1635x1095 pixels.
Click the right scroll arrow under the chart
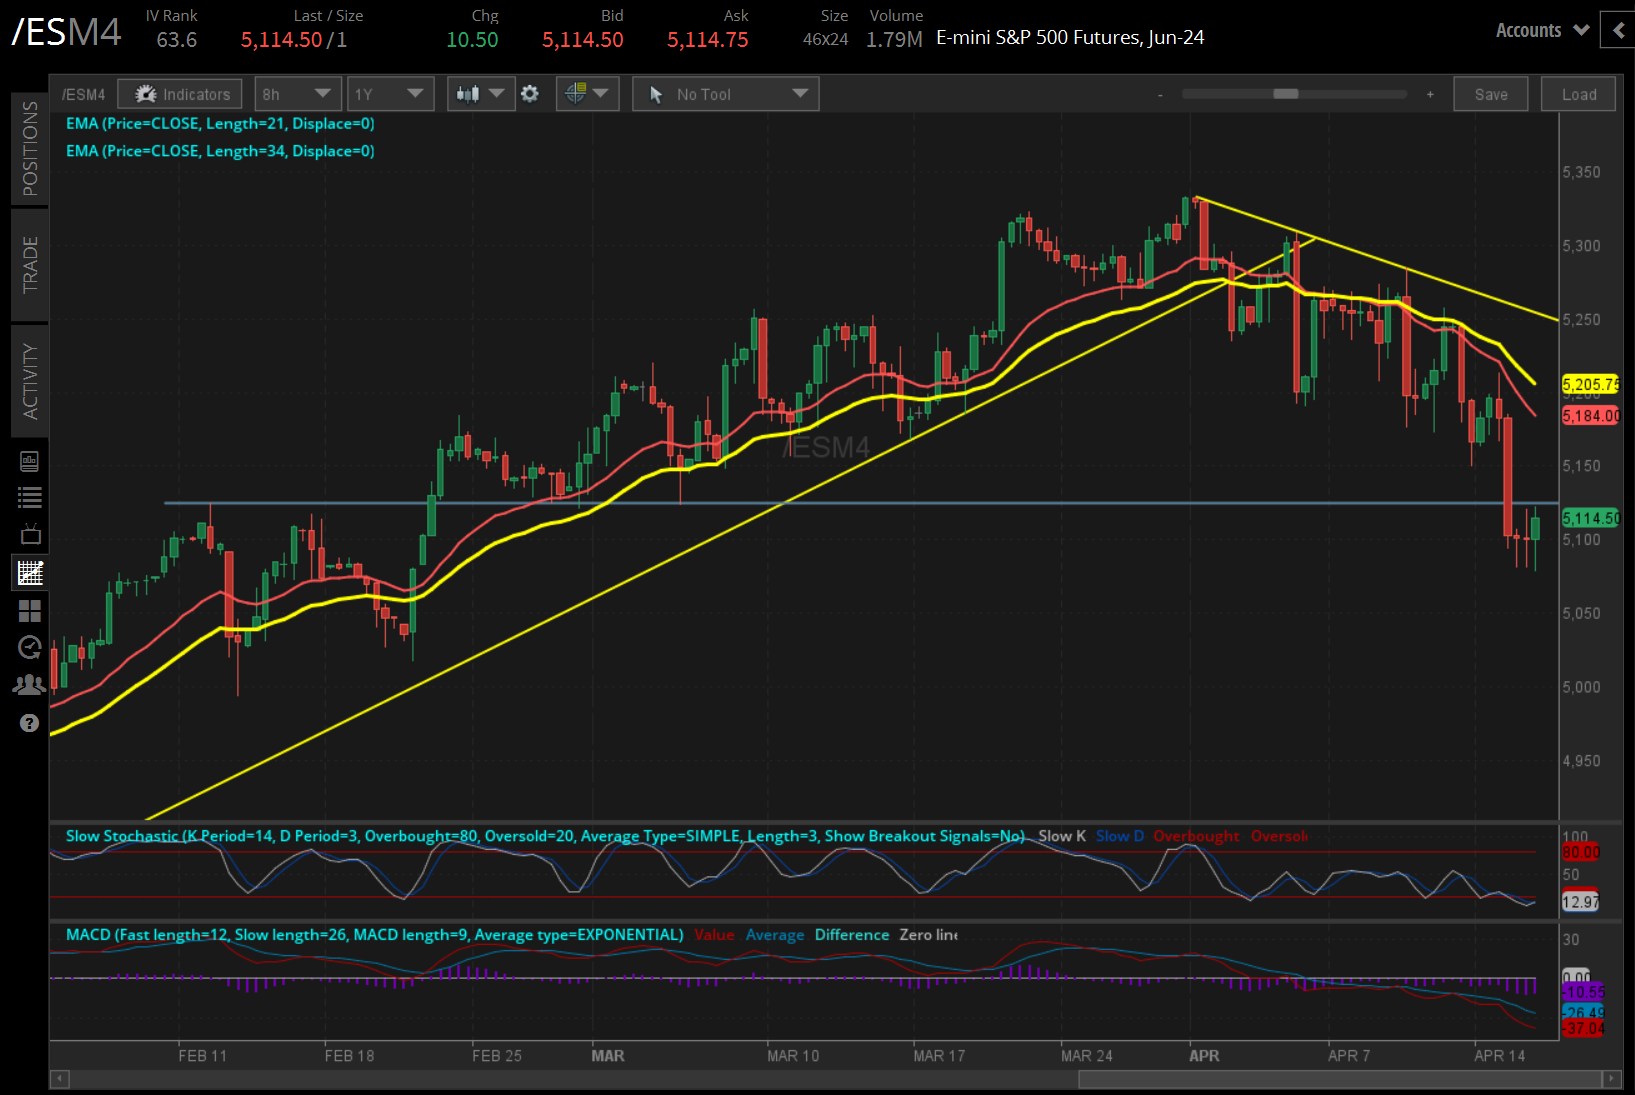coord(1610,1079)
